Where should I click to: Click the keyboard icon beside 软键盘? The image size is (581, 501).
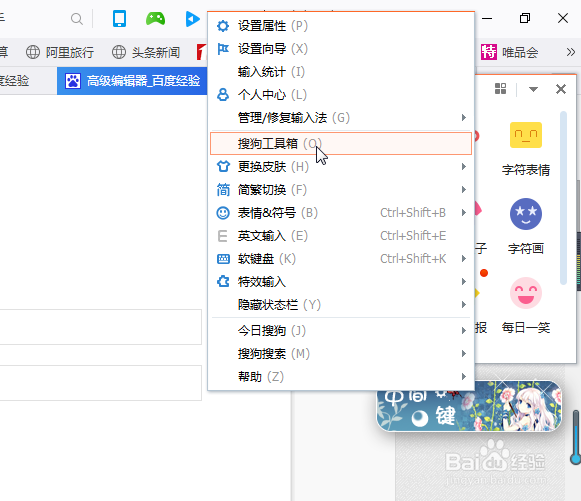click(223, 259)
